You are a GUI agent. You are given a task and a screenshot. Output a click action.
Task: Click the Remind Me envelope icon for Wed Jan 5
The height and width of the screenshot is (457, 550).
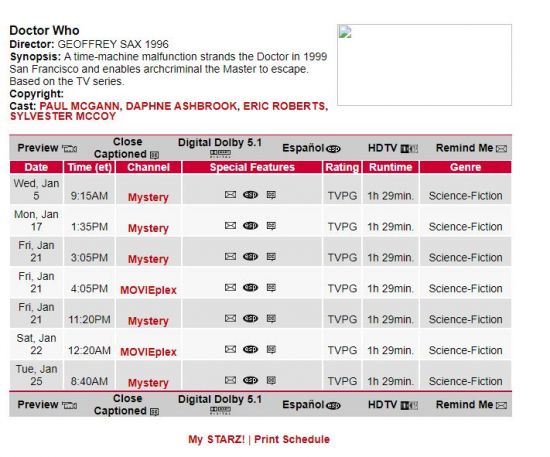point(230,194)
